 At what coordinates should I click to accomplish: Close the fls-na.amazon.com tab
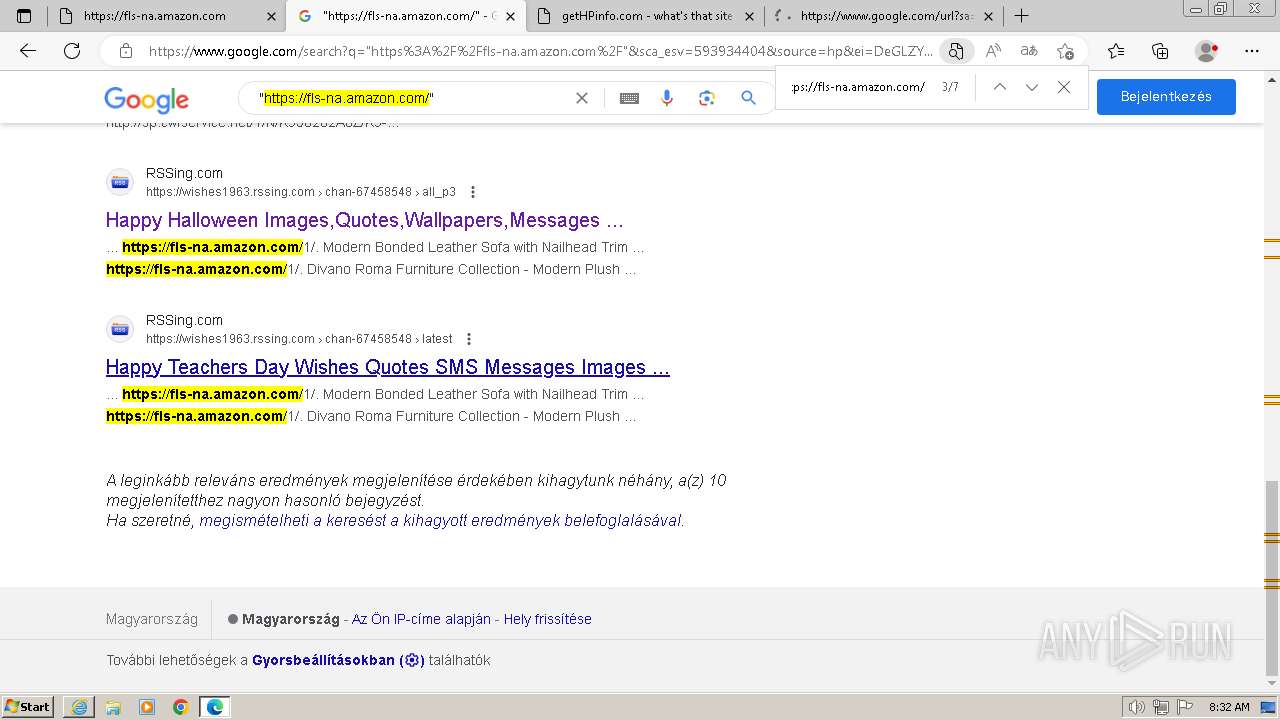point(271,16)
